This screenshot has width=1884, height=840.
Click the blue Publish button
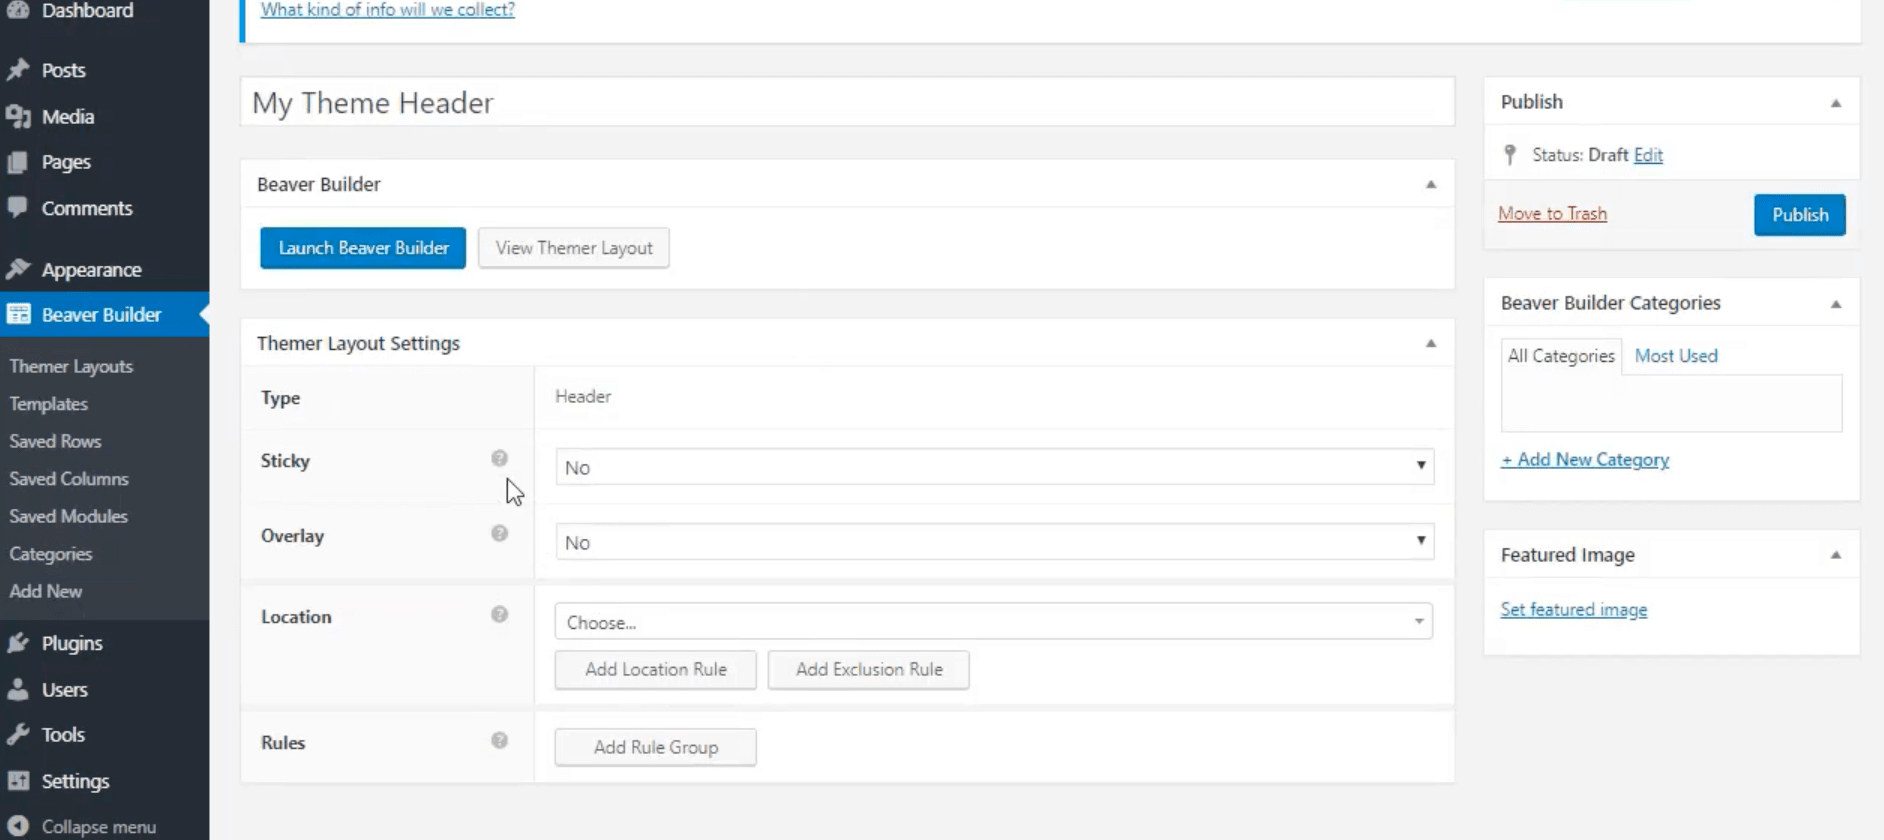1800,215
